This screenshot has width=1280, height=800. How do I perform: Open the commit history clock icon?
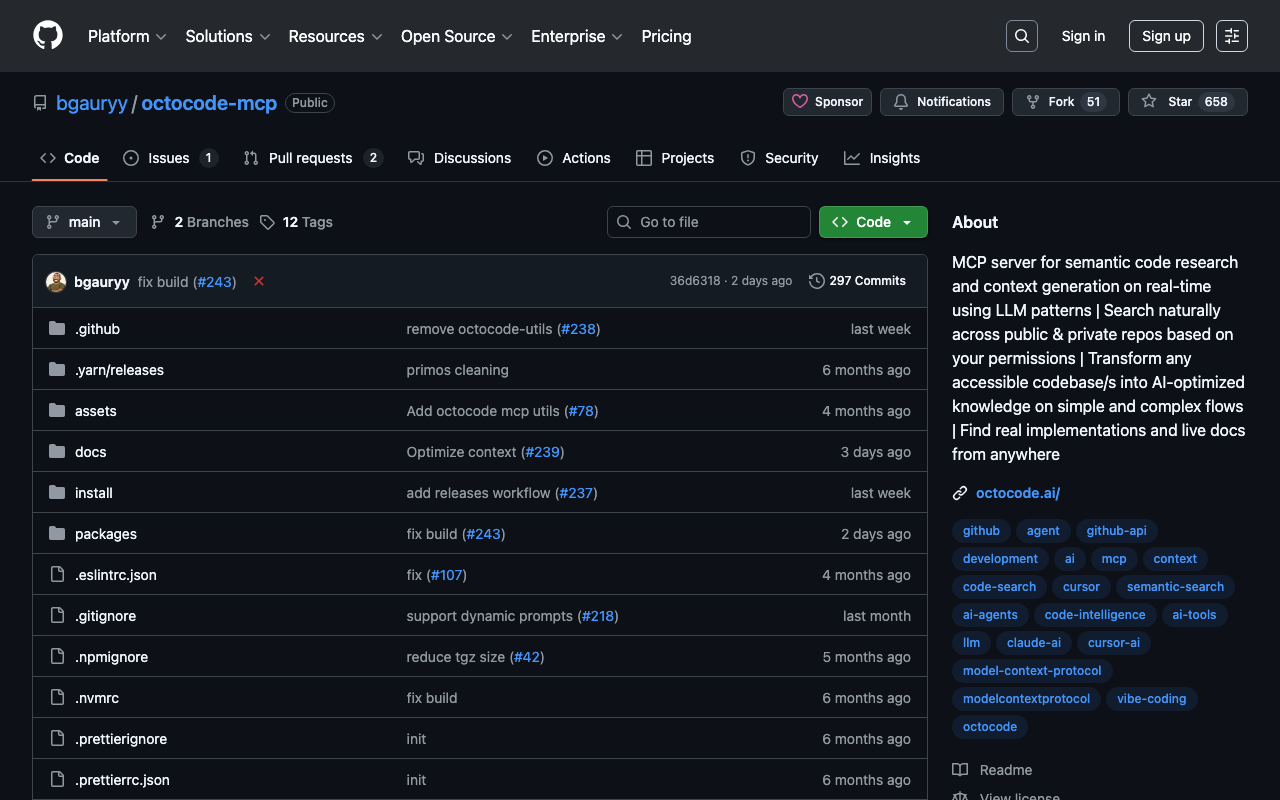tap(817, 281)
